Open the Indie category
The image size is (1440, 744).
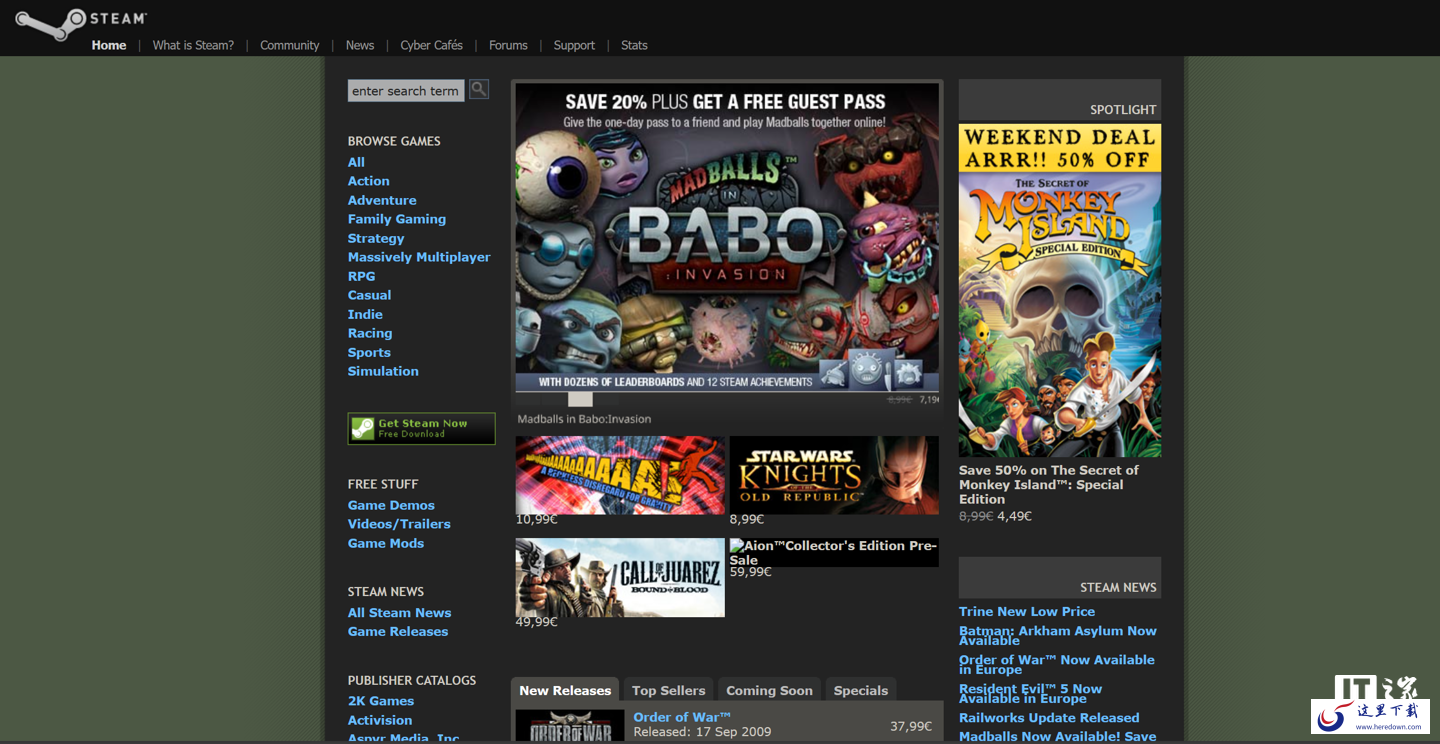[x=365, y=314]
